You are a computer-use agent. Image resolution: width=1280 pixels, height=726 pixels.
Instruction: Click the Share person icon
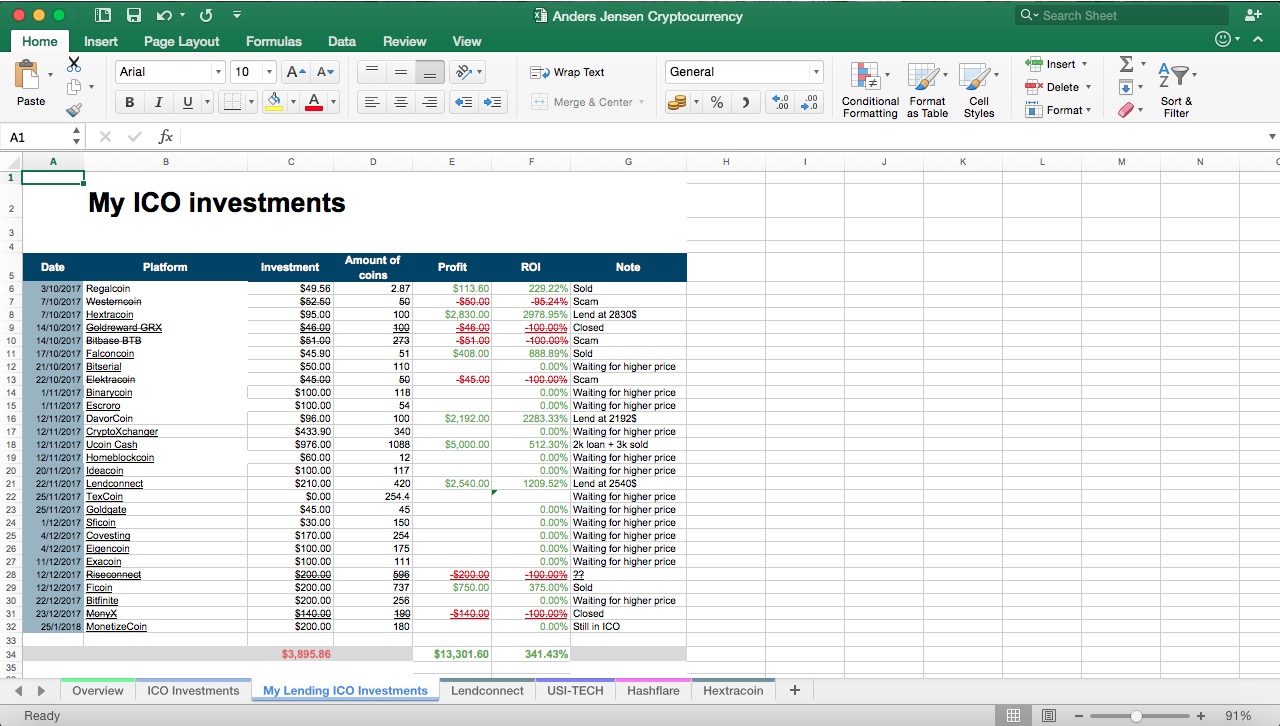pos(1253,15)
